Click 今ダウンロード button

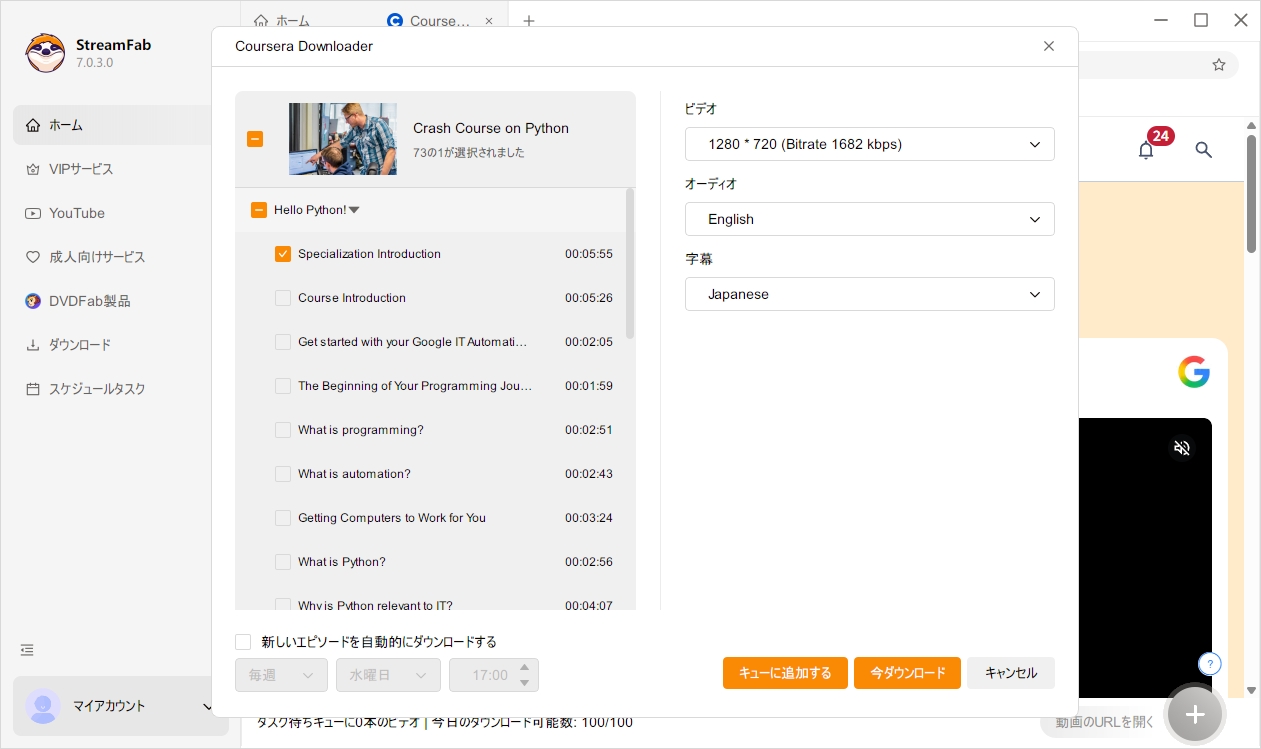click(x=907, y=673)
